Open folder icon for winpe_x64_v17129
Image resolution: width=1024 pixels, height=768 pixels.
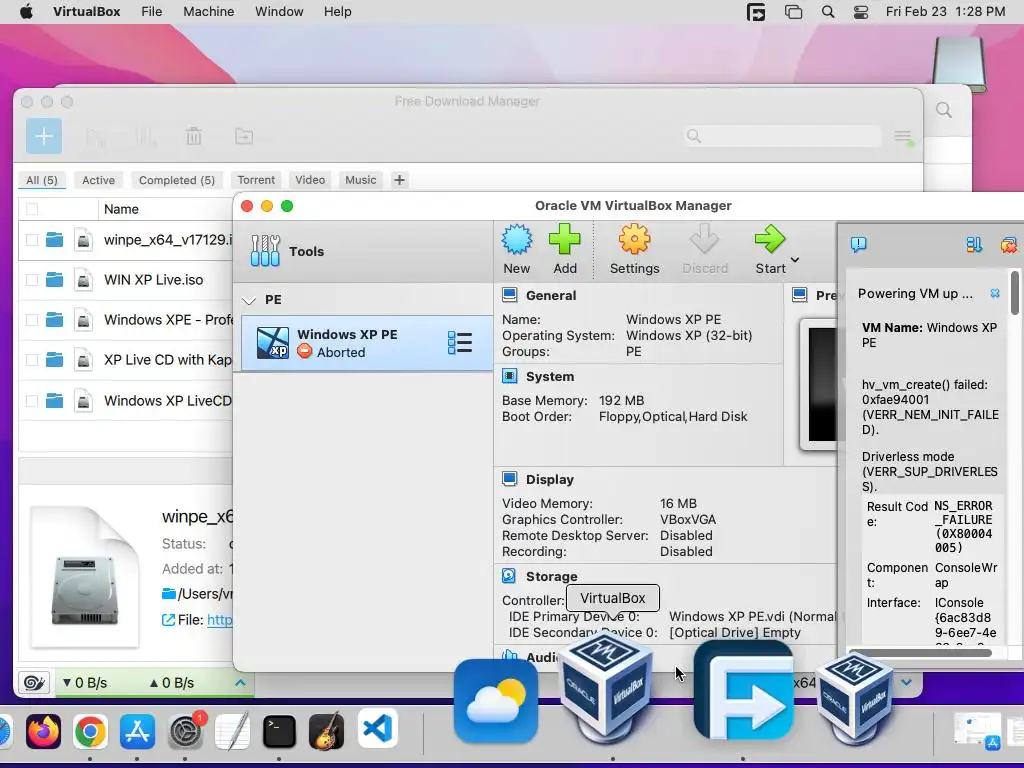pos(55,240)
